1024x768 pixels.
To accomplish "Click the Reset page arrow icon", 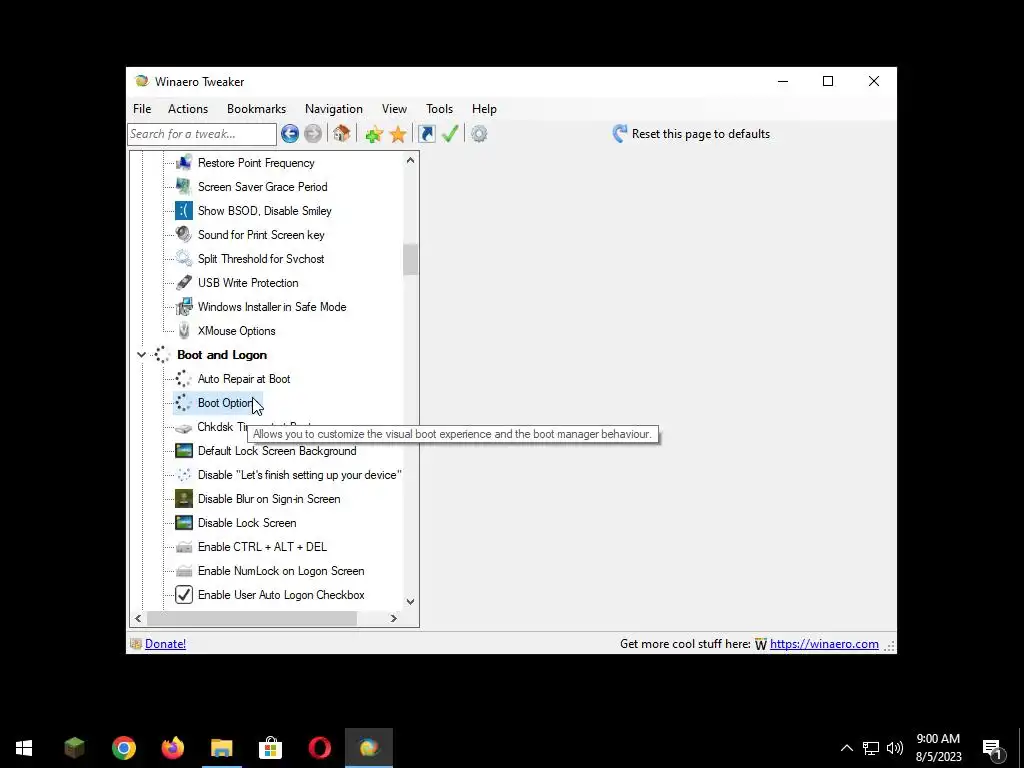I will [x=620, y=134].
